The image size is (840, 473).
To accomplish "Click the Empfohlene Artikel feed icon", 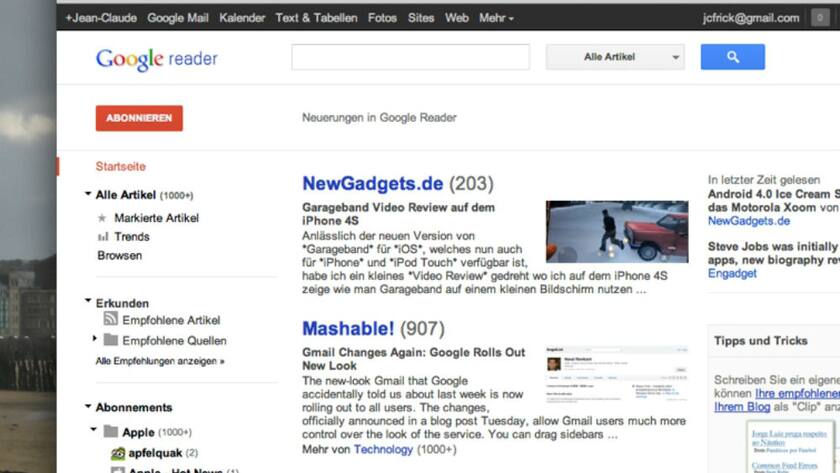I will pyautogui.click(x=110, y=319).
